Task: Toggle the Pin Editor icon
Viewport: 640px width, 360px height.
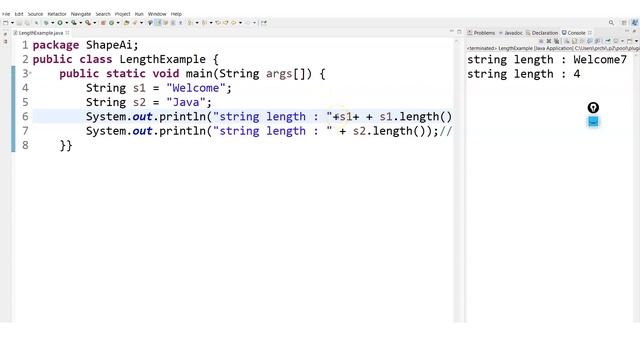Action: tap(263, 23)
